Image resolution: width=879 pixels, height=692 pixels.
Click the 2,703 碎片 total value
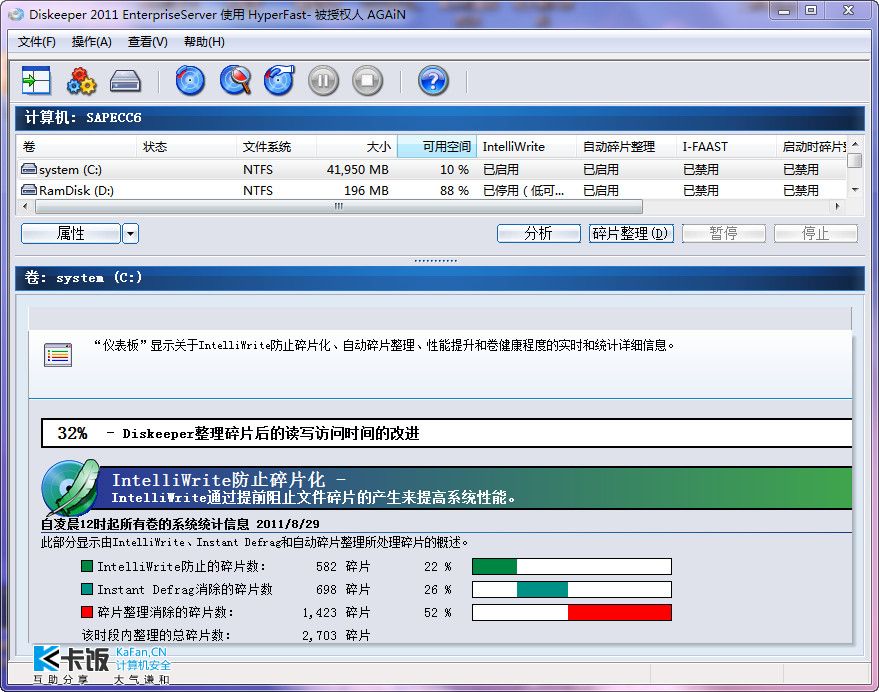(336, 635)
